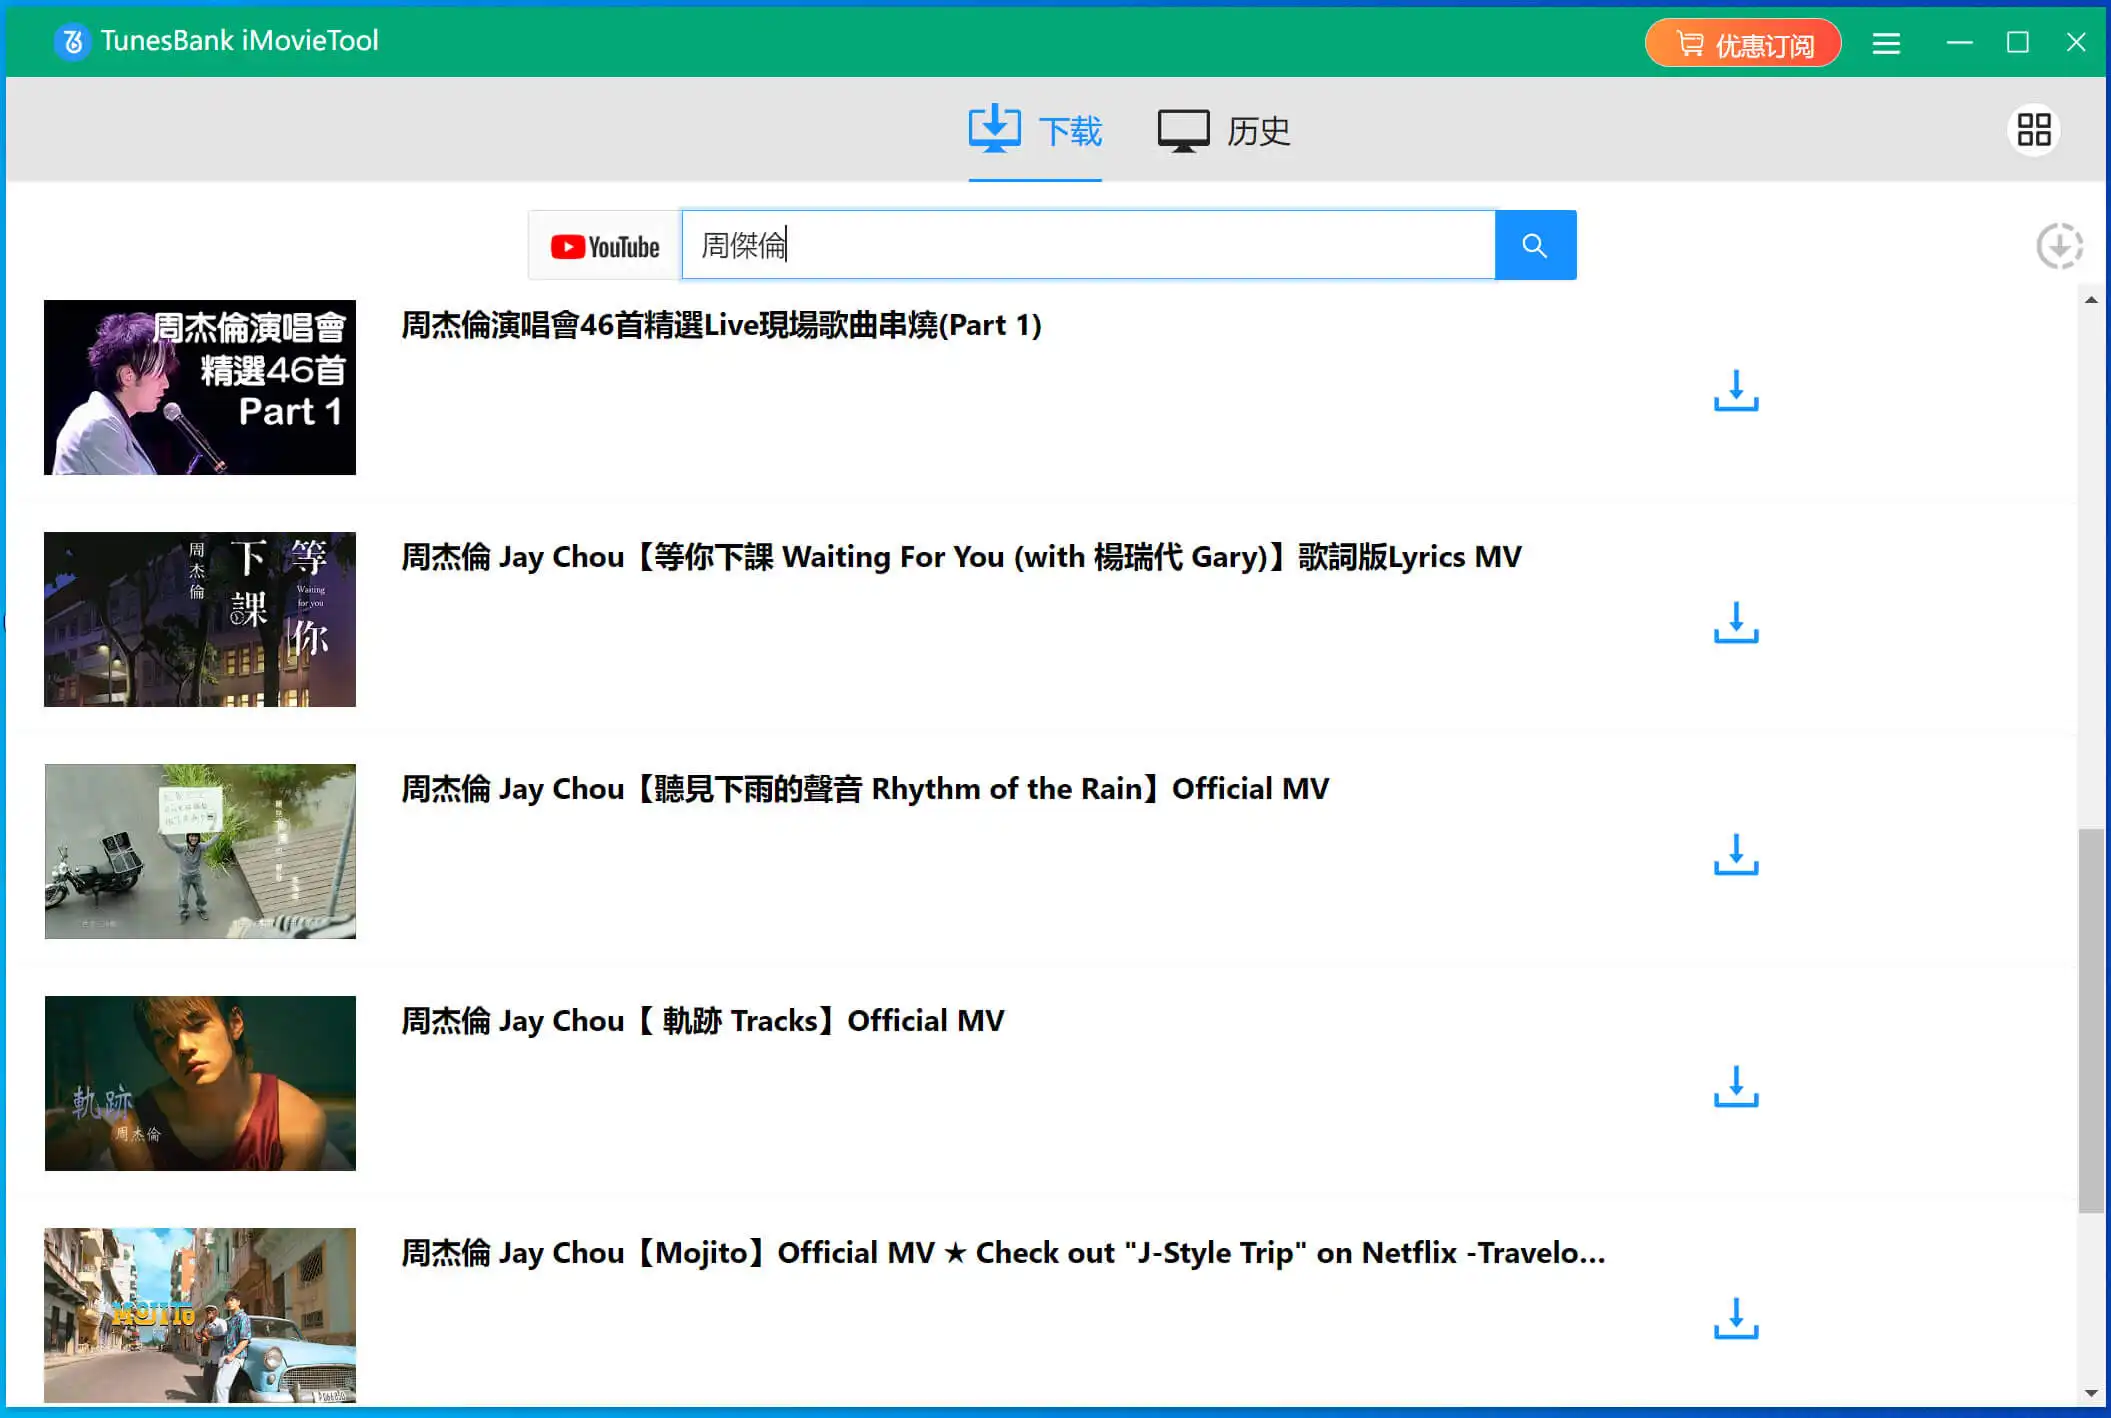Click the scrollbar up arrow
This screenshot has width=2111, height=1418.
pyautogui.click(x=2090, y=300)
